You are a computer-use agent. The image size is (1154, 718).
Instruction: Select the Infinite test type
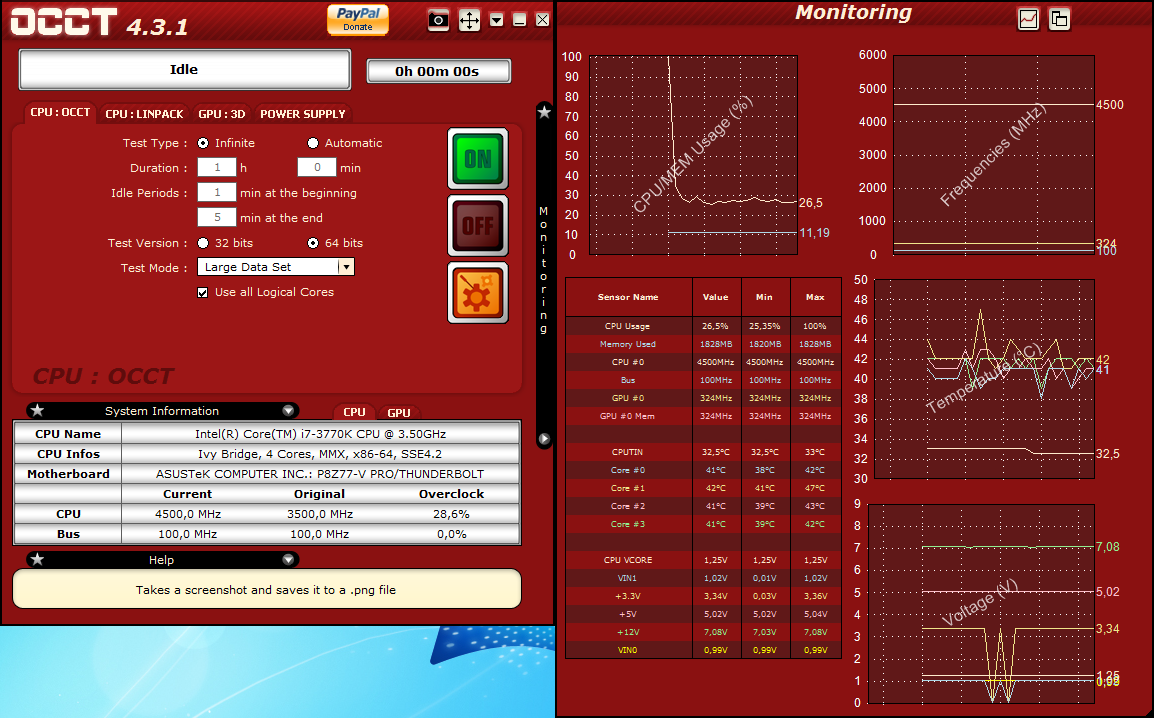203,143
